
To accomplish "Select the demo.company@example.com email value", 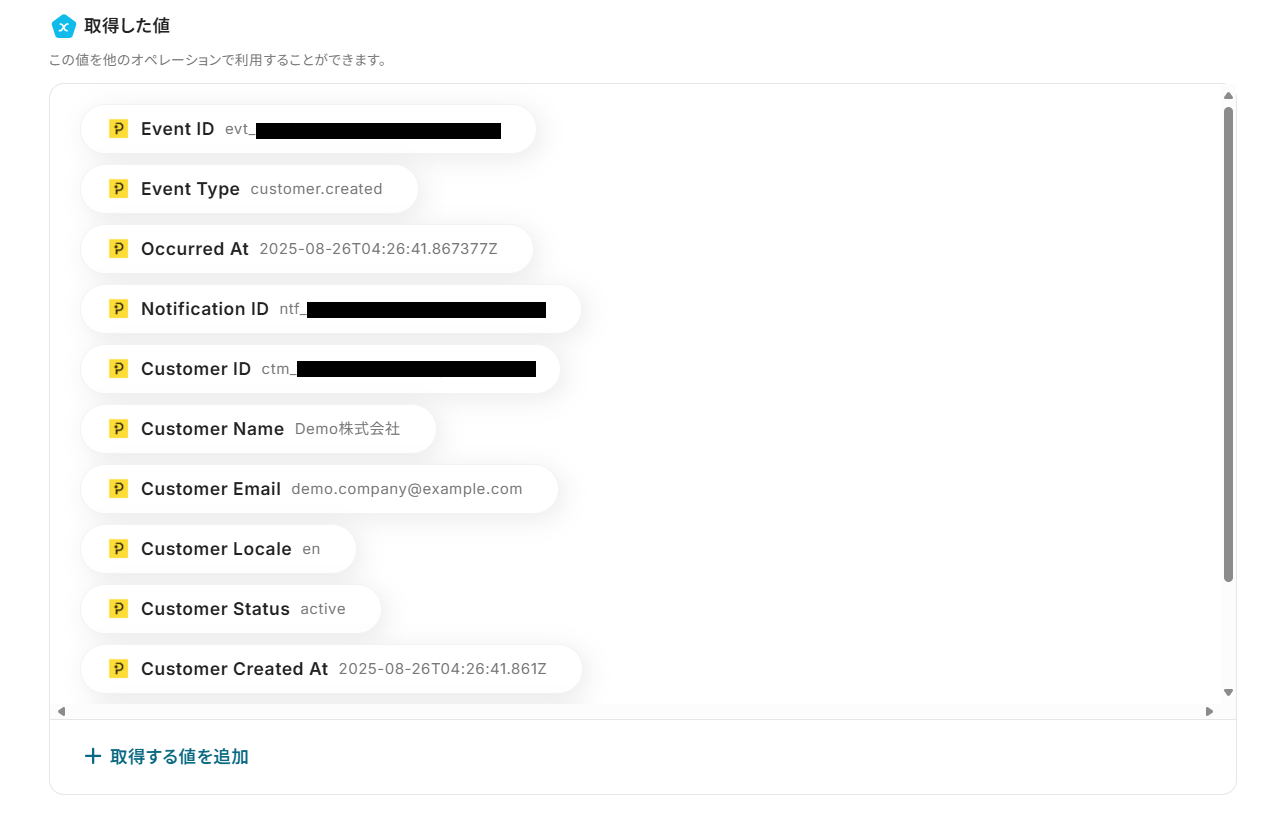I will pyautogui.click(x=407, y=489).
